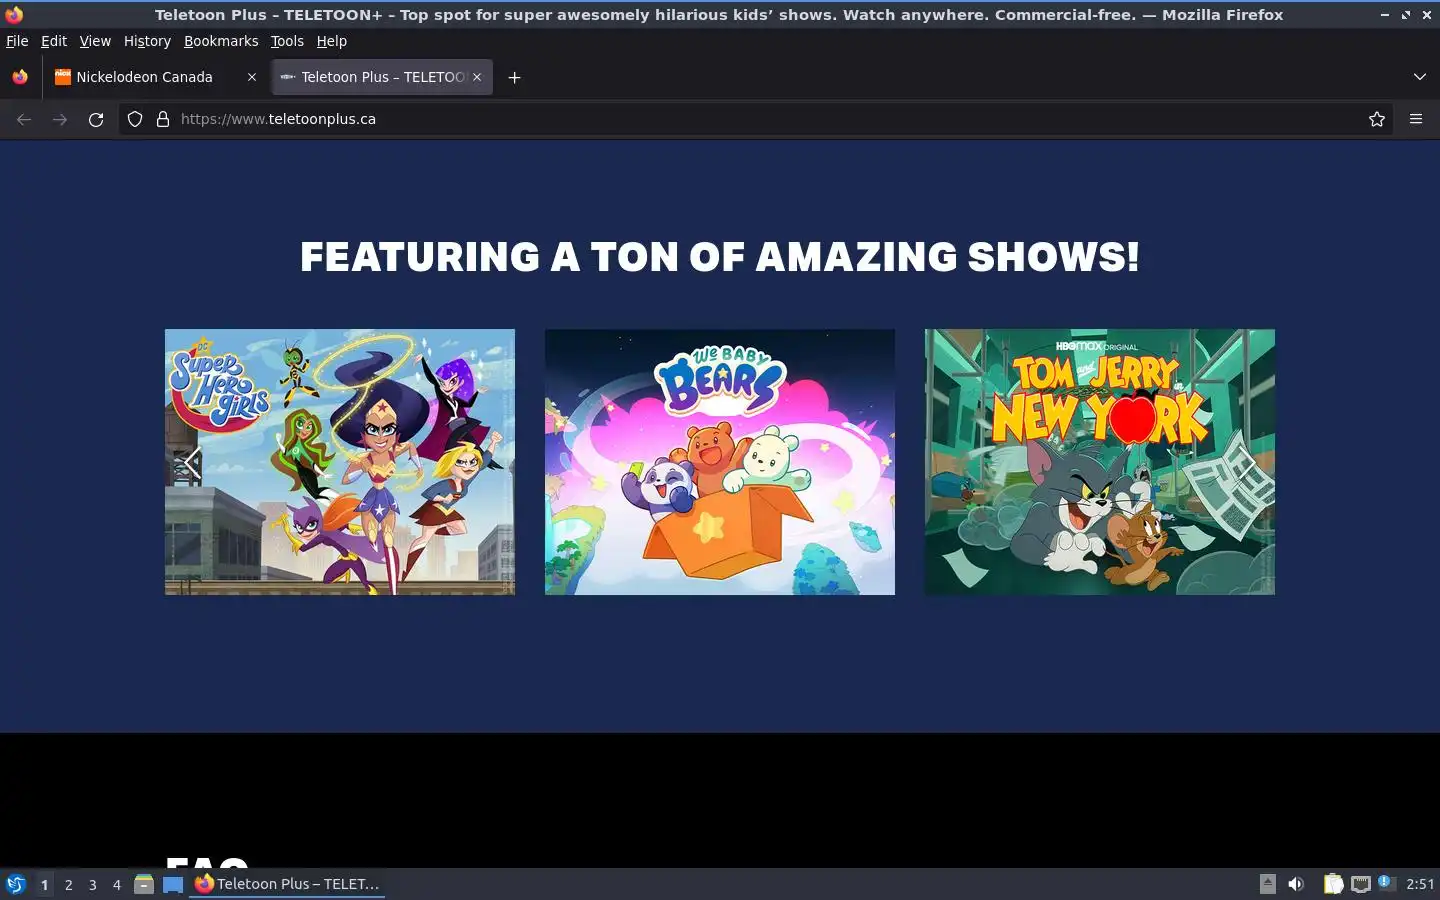1440x900 pixels.
Task: Open the taskbar start menu icon
Action: click(15, 884)
